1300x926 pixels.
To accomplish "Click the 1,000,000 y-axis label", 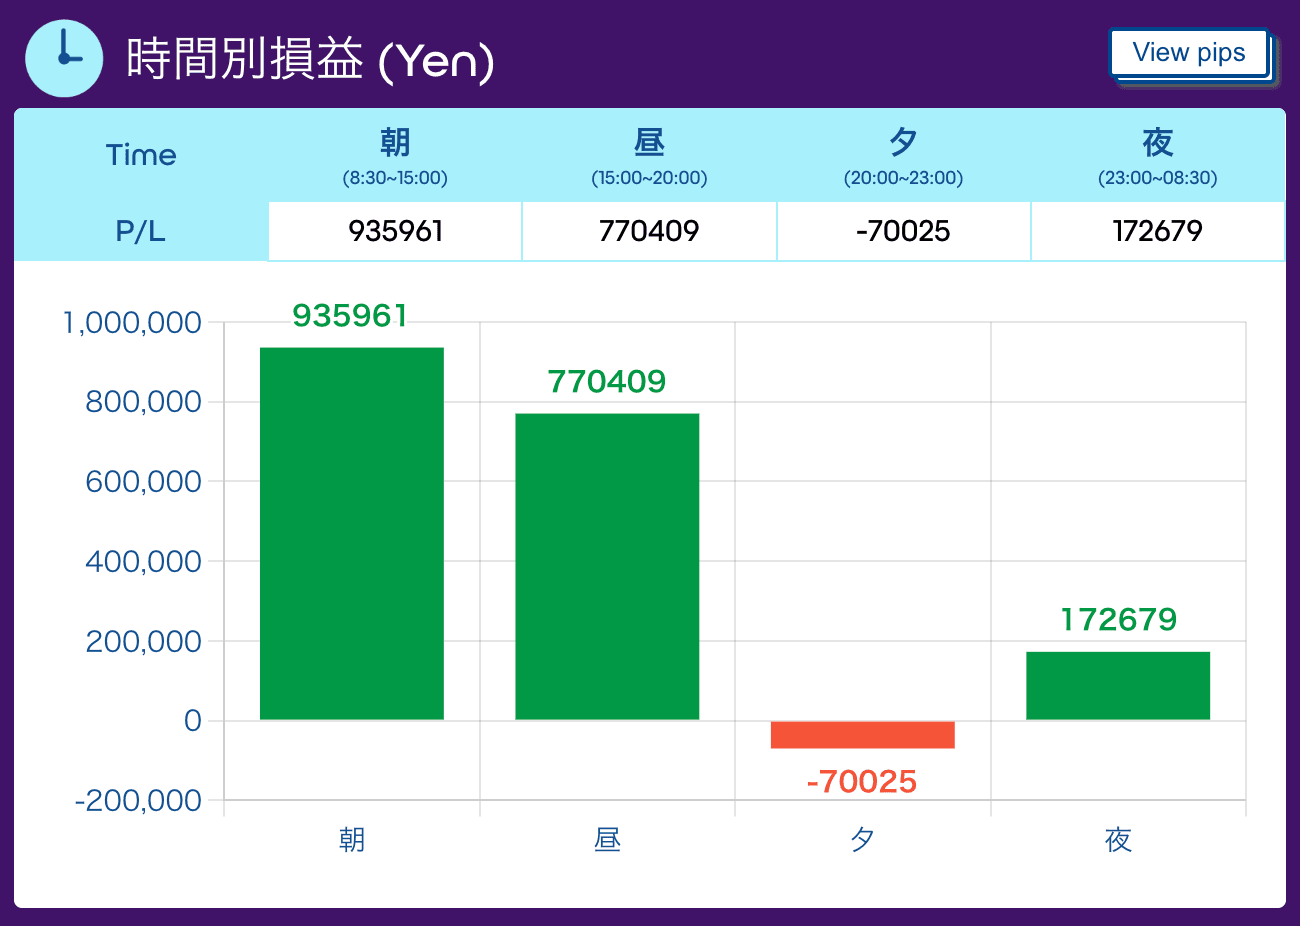I will point(132,322).
